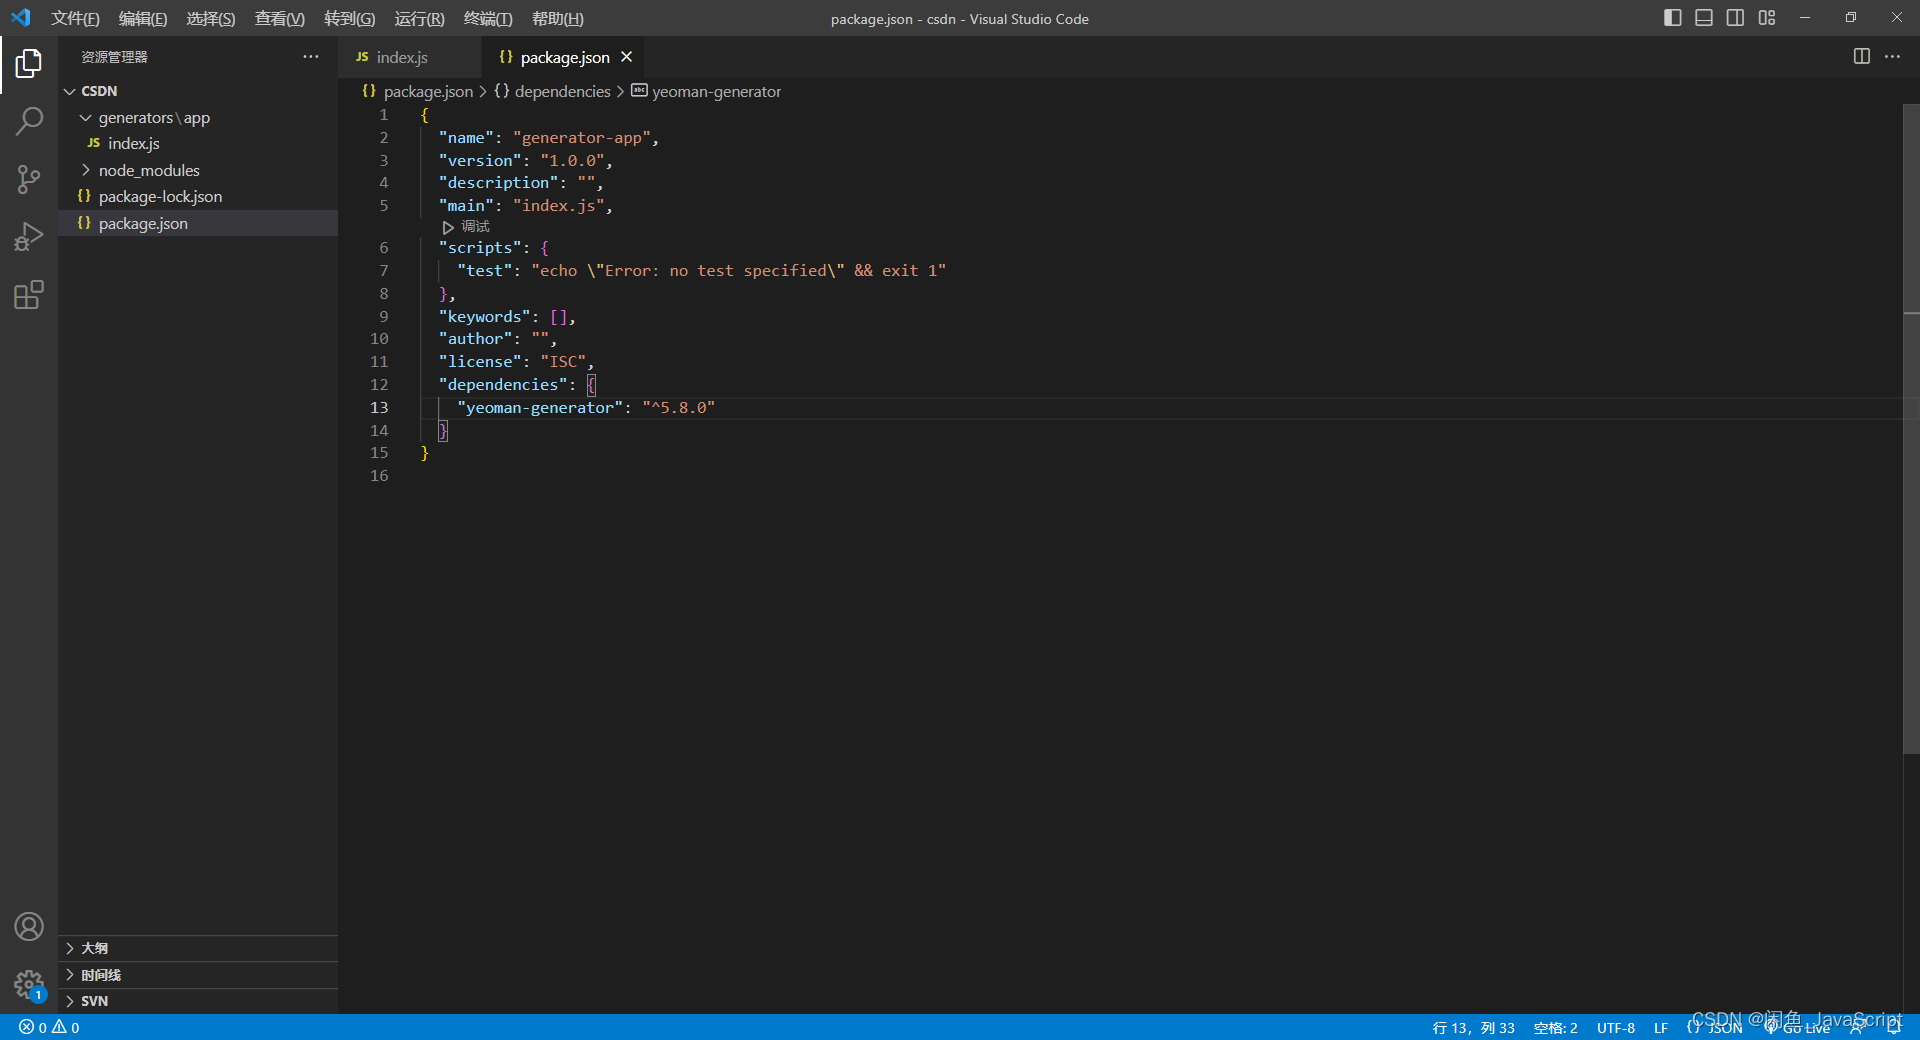Open the 终端(T) menu
Screen dimensions: 1920x1040
(488, 19)
